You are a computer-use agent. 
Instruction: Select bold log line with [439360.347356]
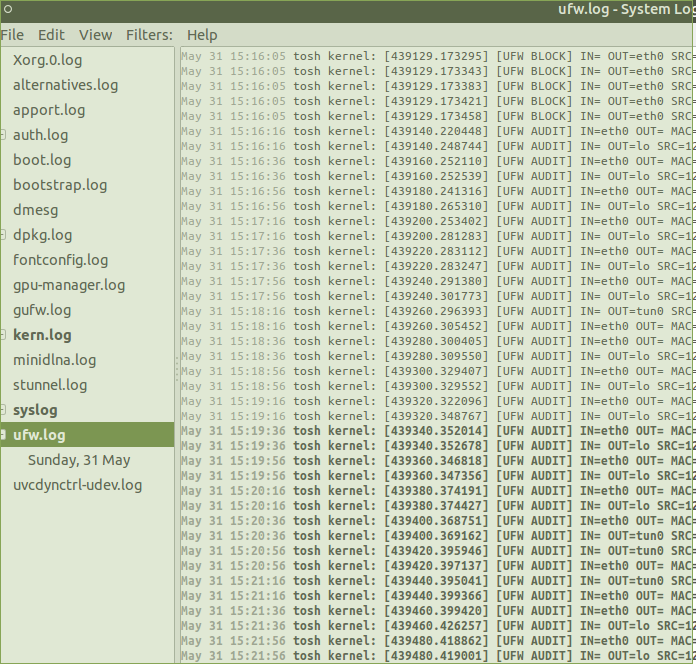438,476
